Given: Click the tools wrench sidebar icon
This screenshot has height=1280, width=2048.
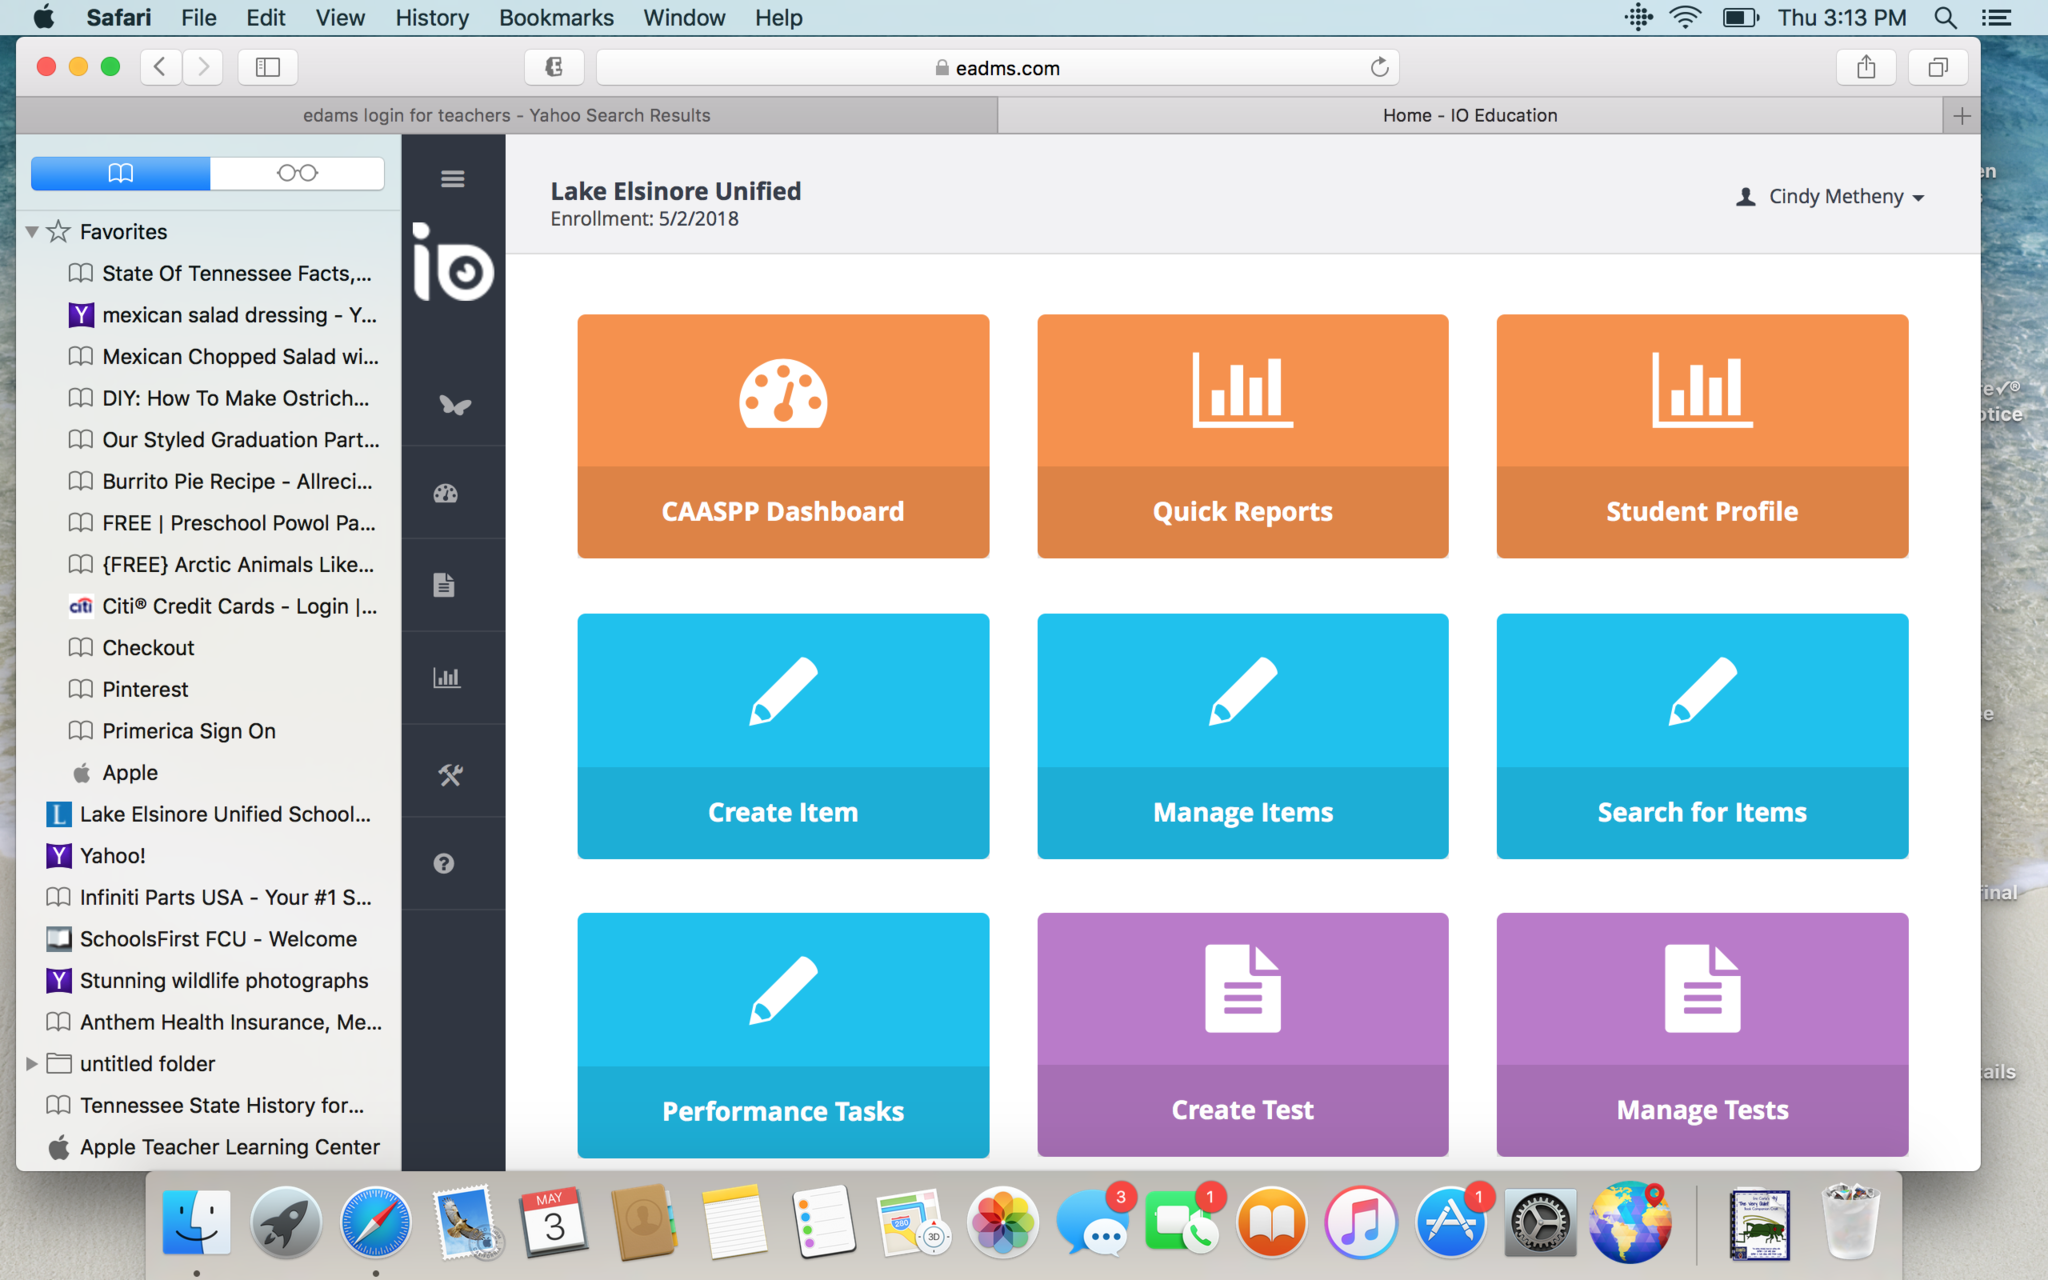Looking at the screenshot, I should [450, 774].
